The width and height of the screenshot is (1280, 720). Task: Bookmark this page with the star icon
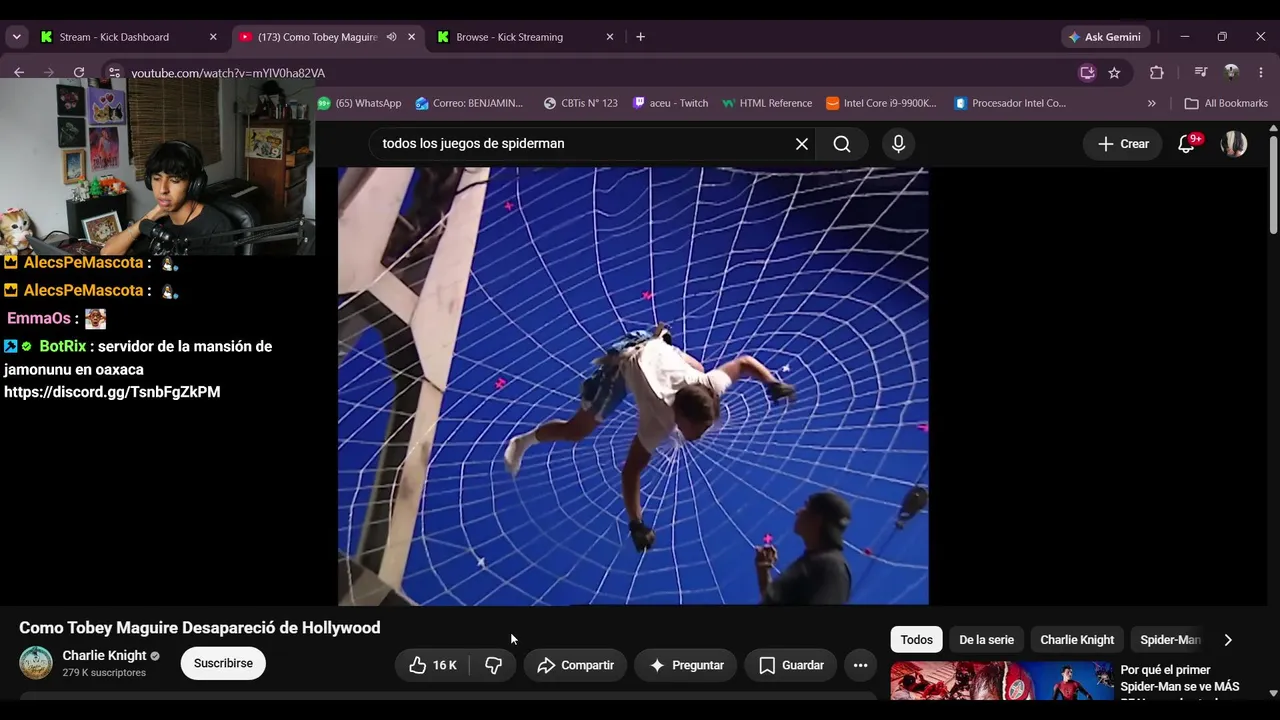[x=1114, y=73]
